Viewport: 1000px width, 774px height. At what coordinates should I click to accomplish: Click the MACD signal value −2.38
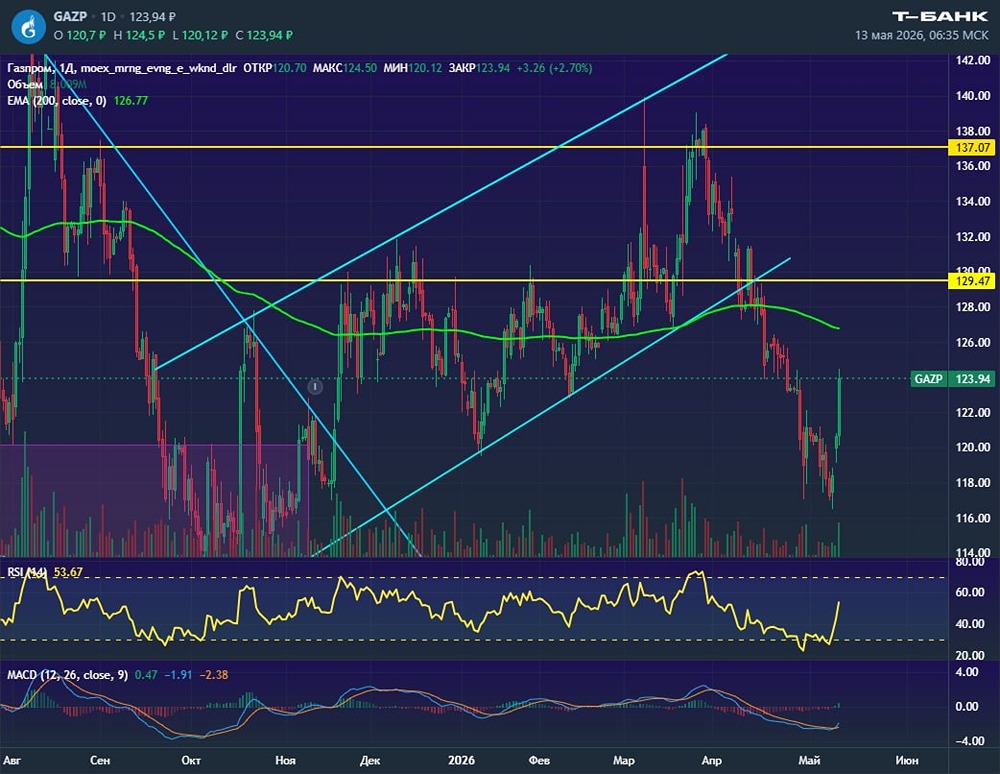(214, 675)
